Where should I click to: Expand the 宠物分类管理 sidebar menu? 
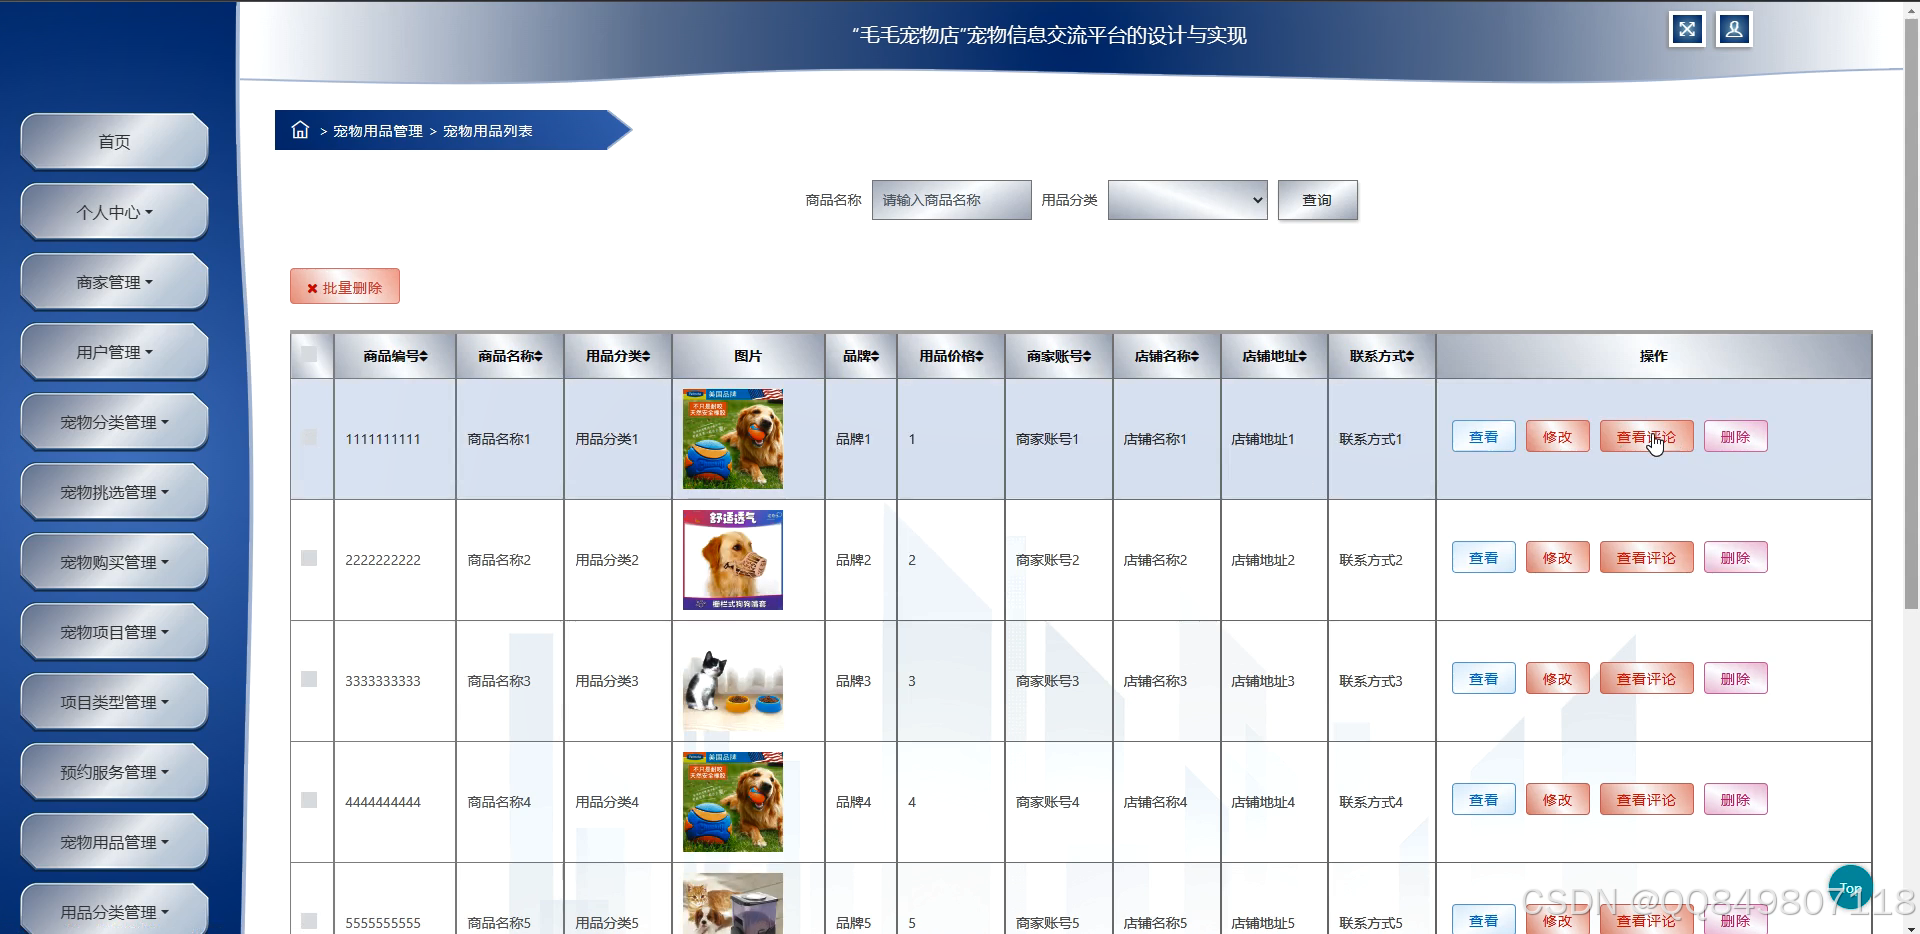coord(114,422)
